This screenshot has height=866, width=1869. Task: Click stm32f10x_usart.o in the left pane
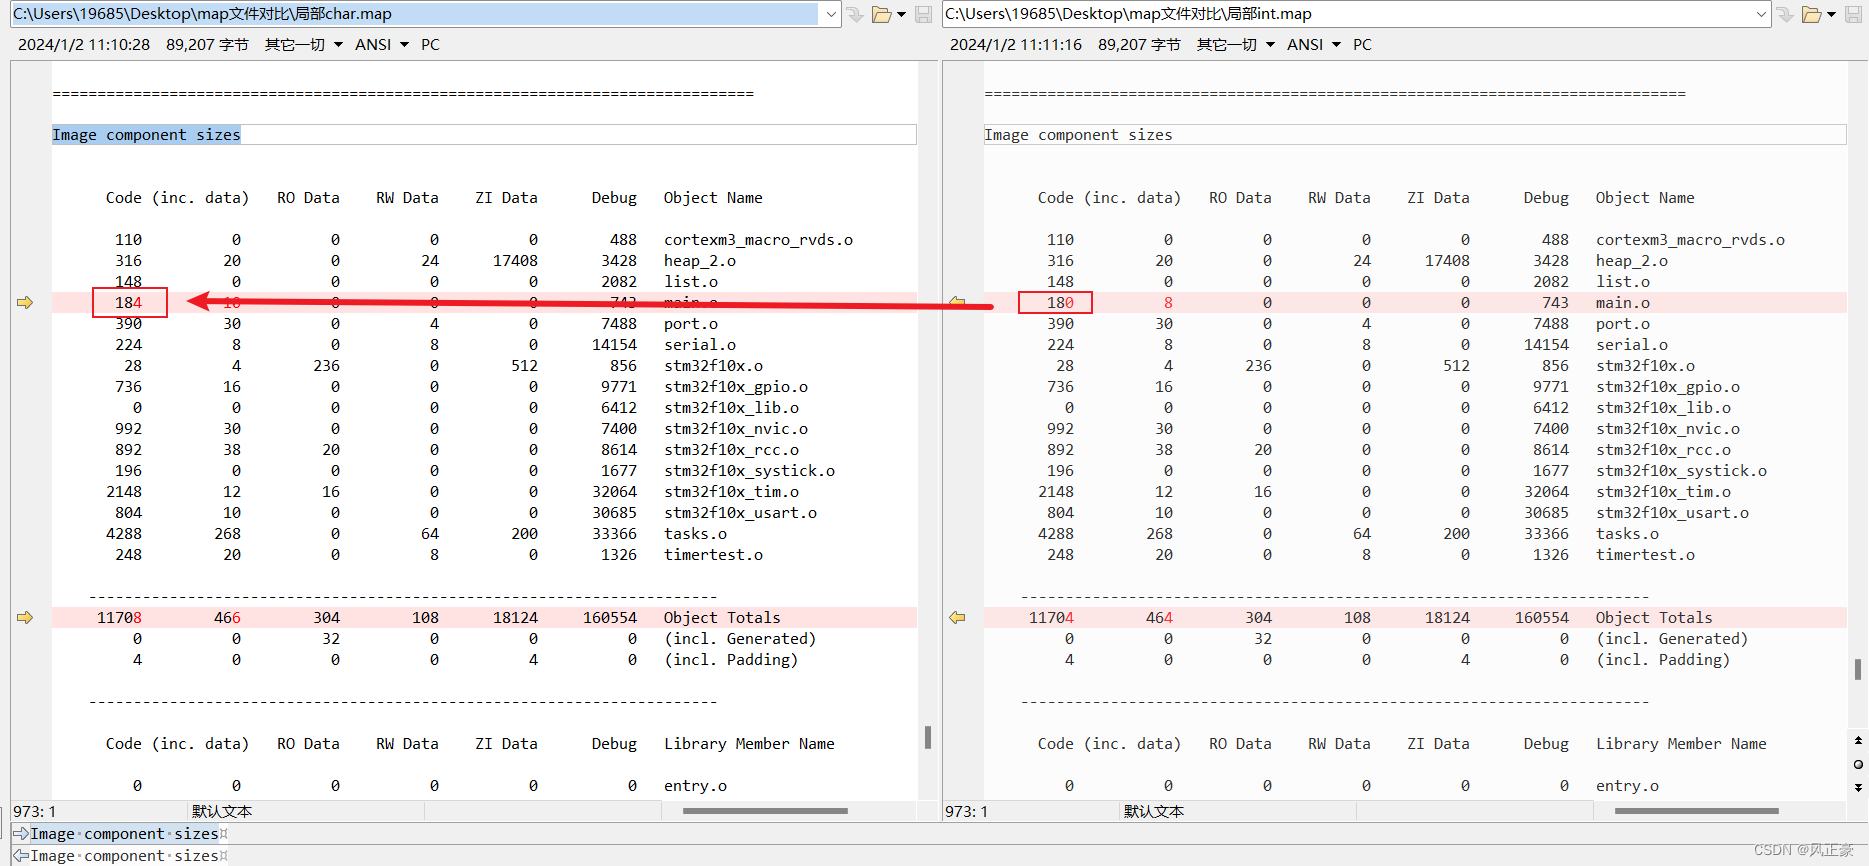point(740,512)
